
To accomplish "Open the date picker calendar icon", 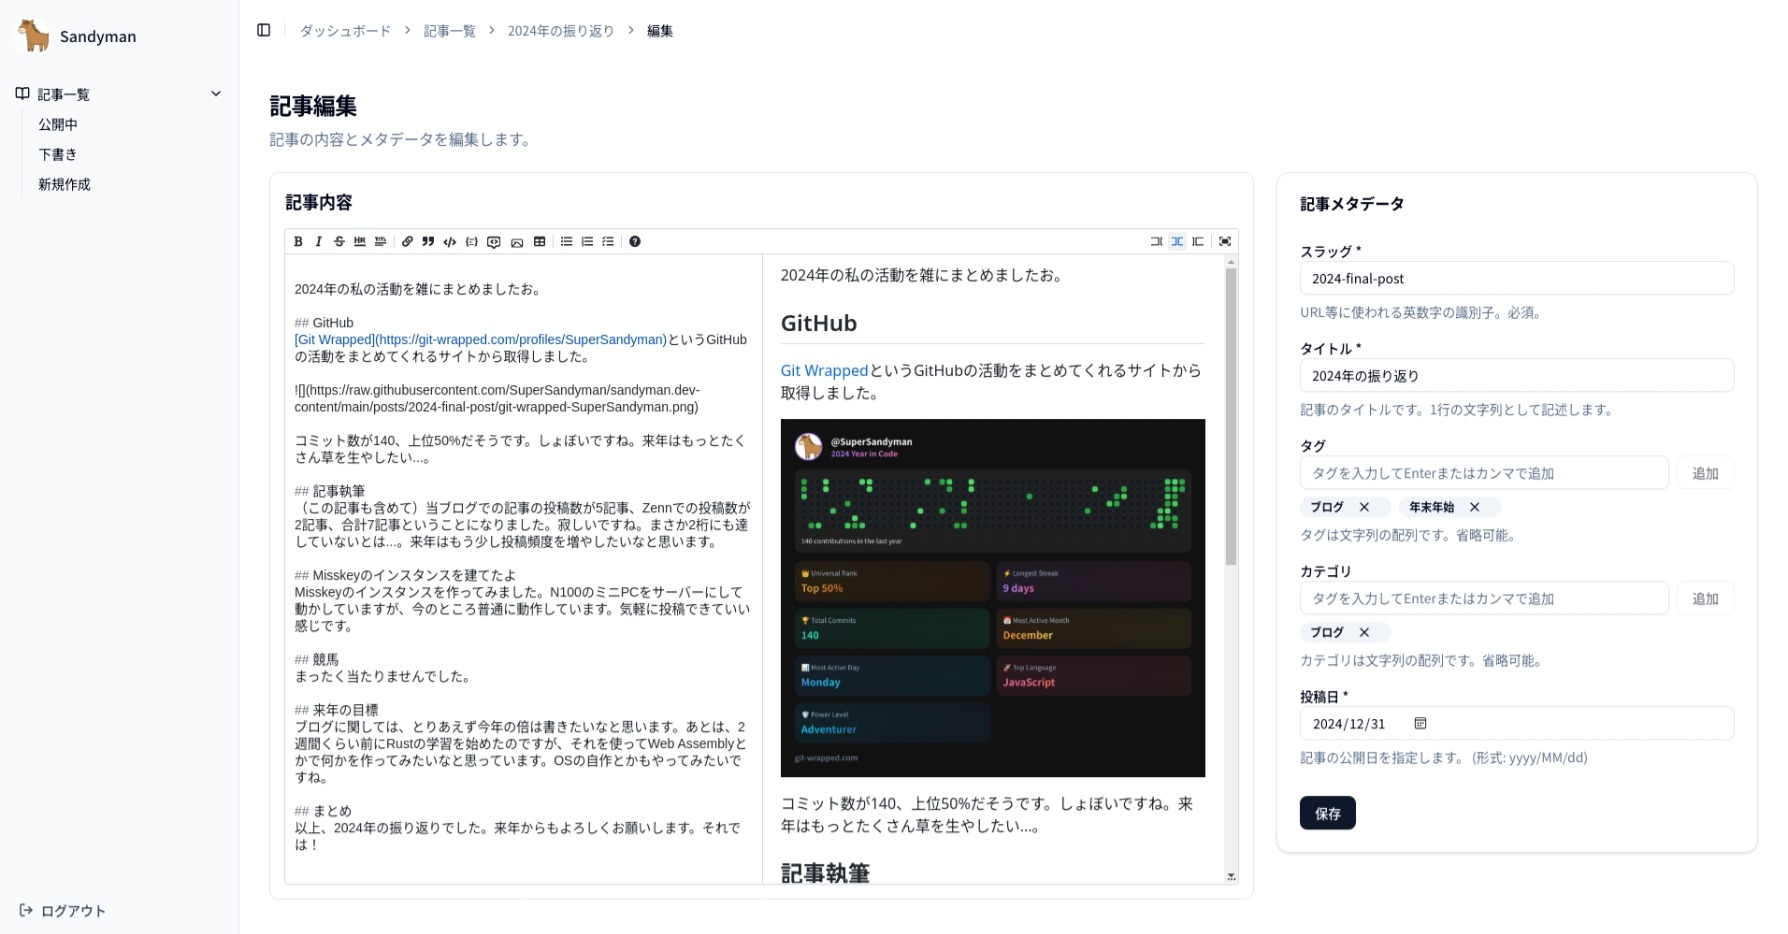I will click(1420, 723).
